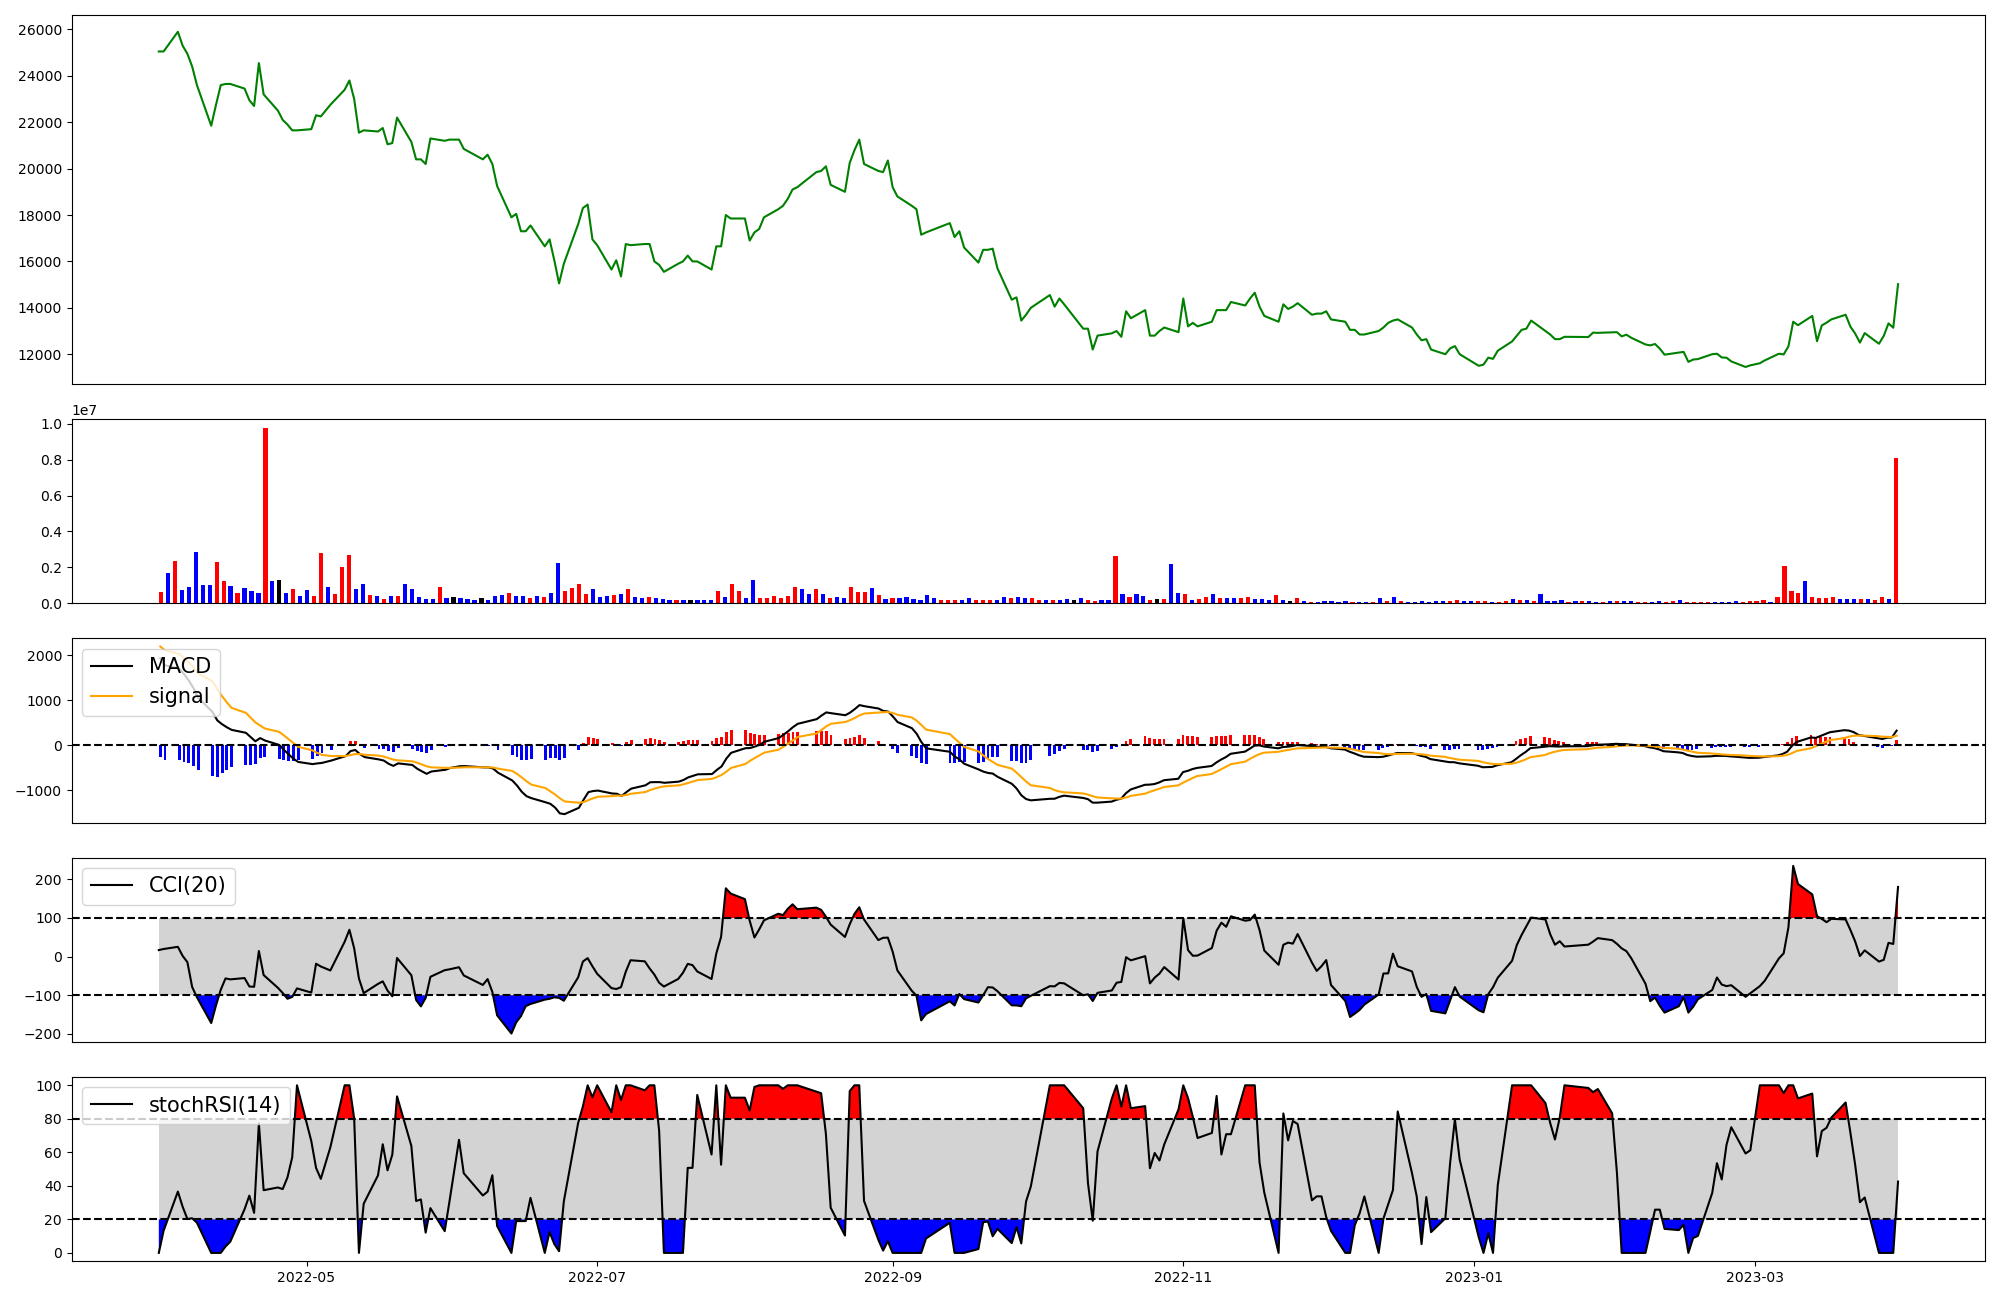Click the 1e7 volume scale label

[x=84, y=410]
